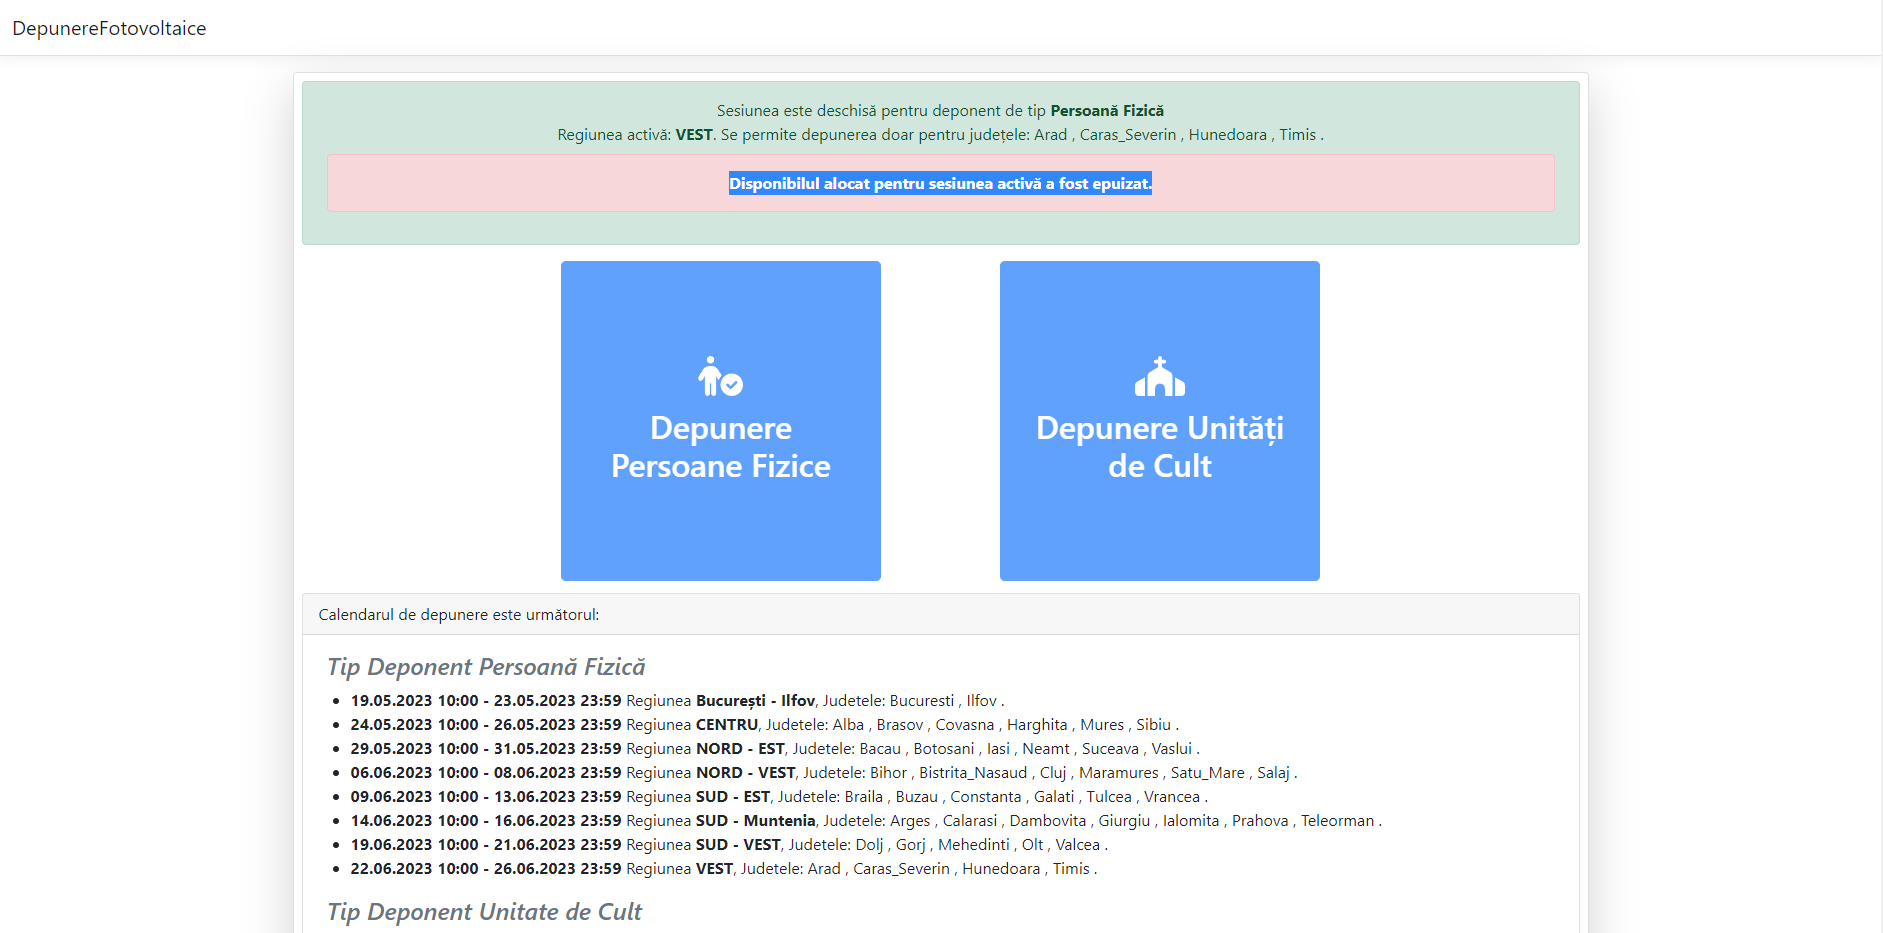Click 'Sesiunea este deschisă pentru deponent' text

(x=880, y=111)
